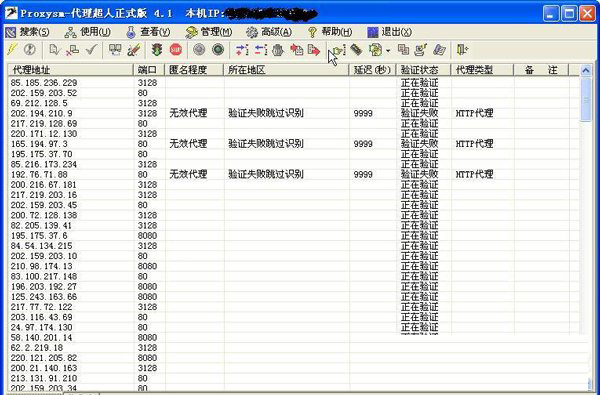
Task: Select proxy row 202.194.210.9
Action: tap(294, 113)
